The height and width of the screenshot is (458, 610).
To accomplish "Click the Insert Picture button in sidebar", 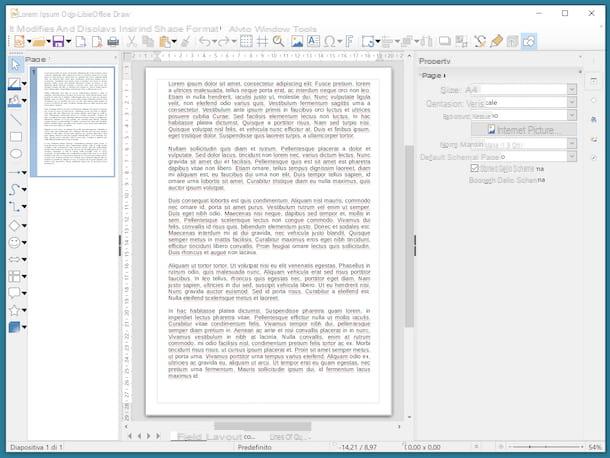I will pos(524,130).
